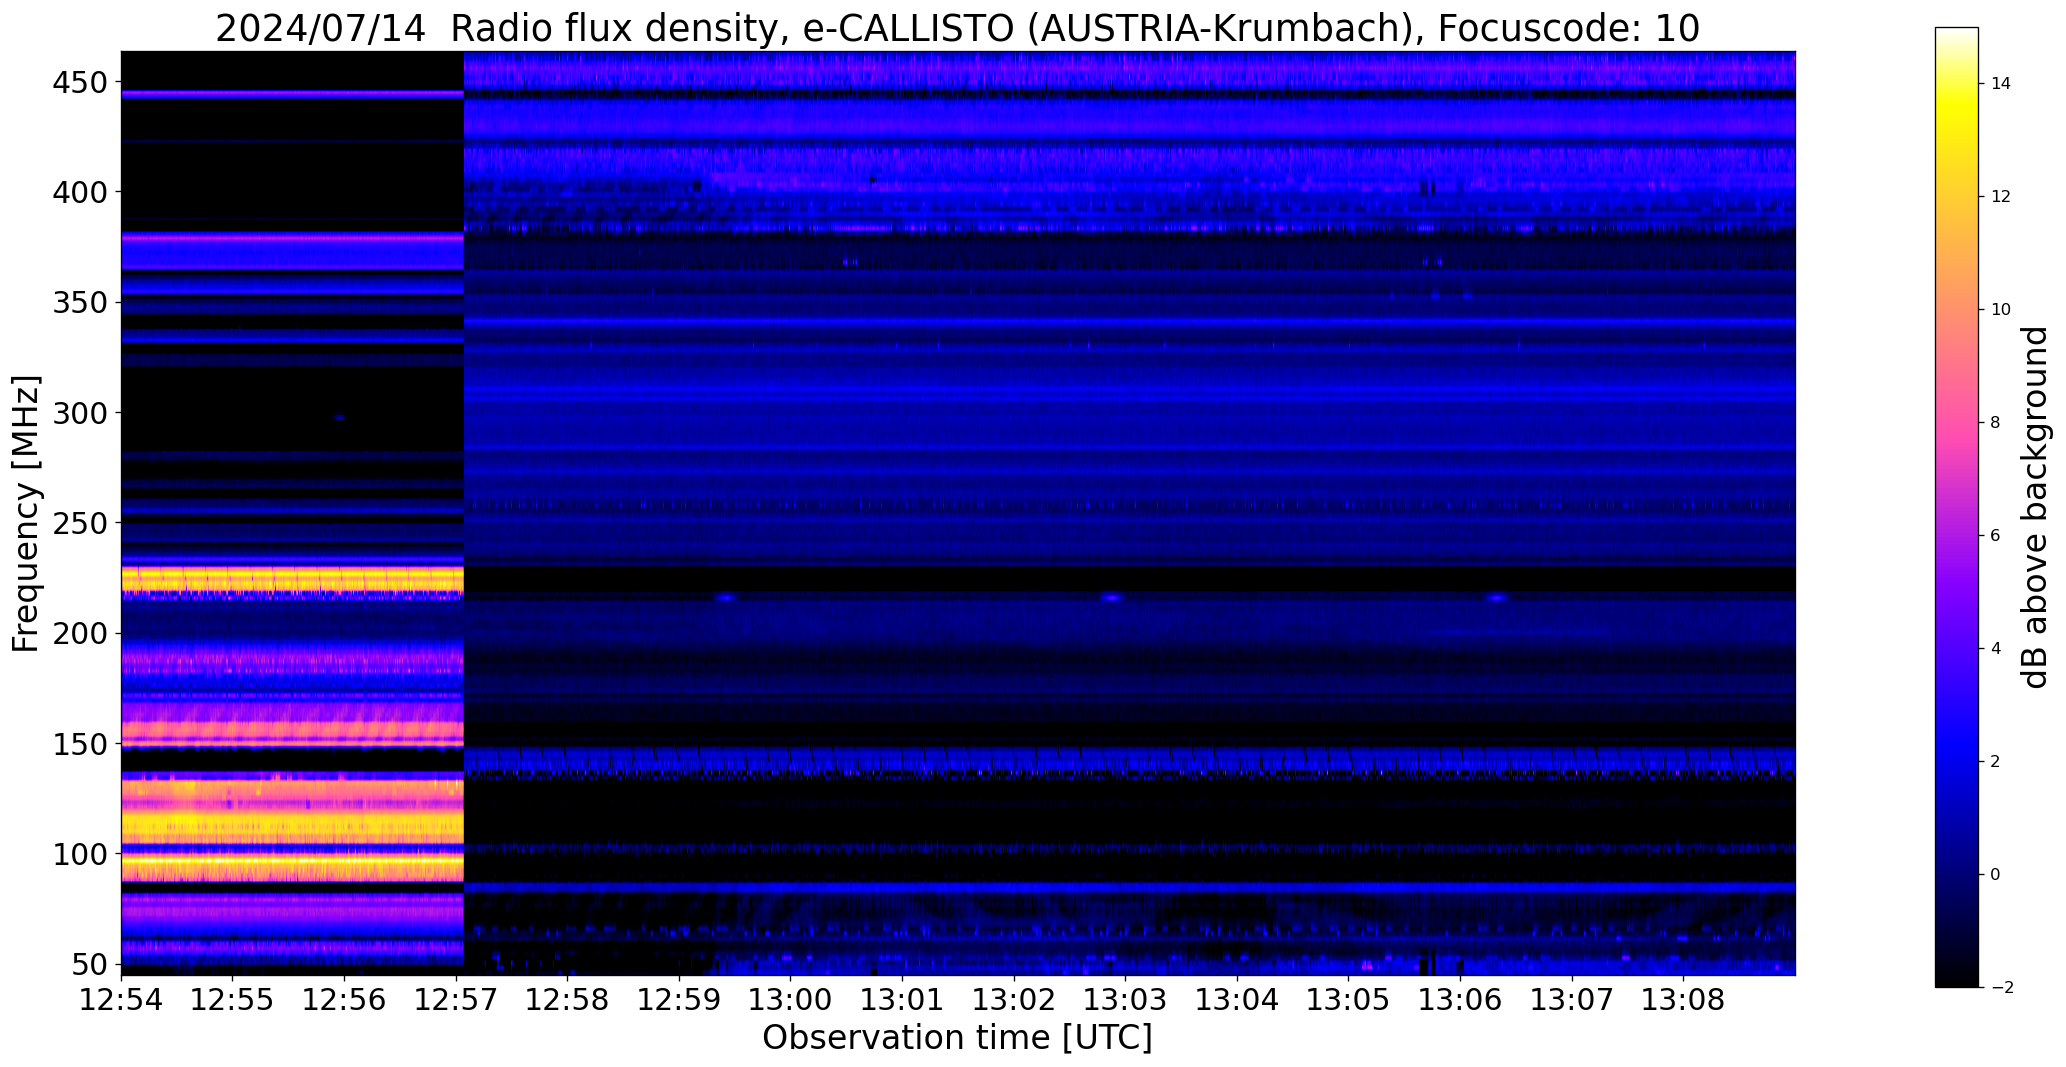Click the colorbar tick value 6

[1996, 536]
